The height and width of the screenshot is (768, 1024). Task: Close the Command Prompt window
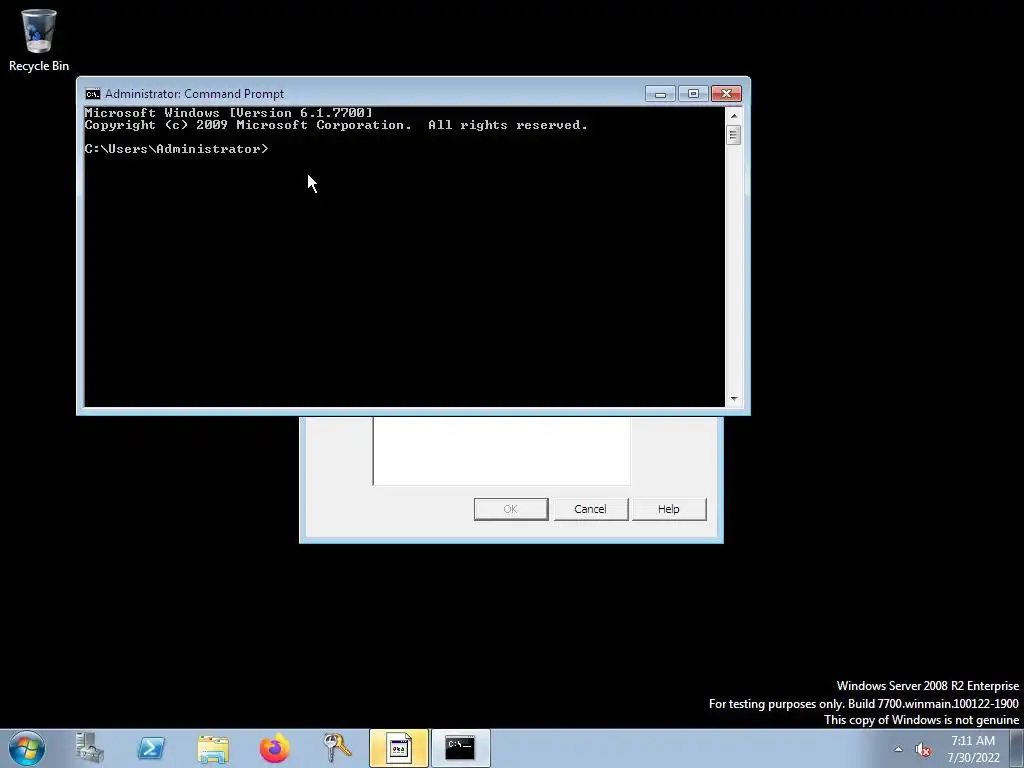726,94
